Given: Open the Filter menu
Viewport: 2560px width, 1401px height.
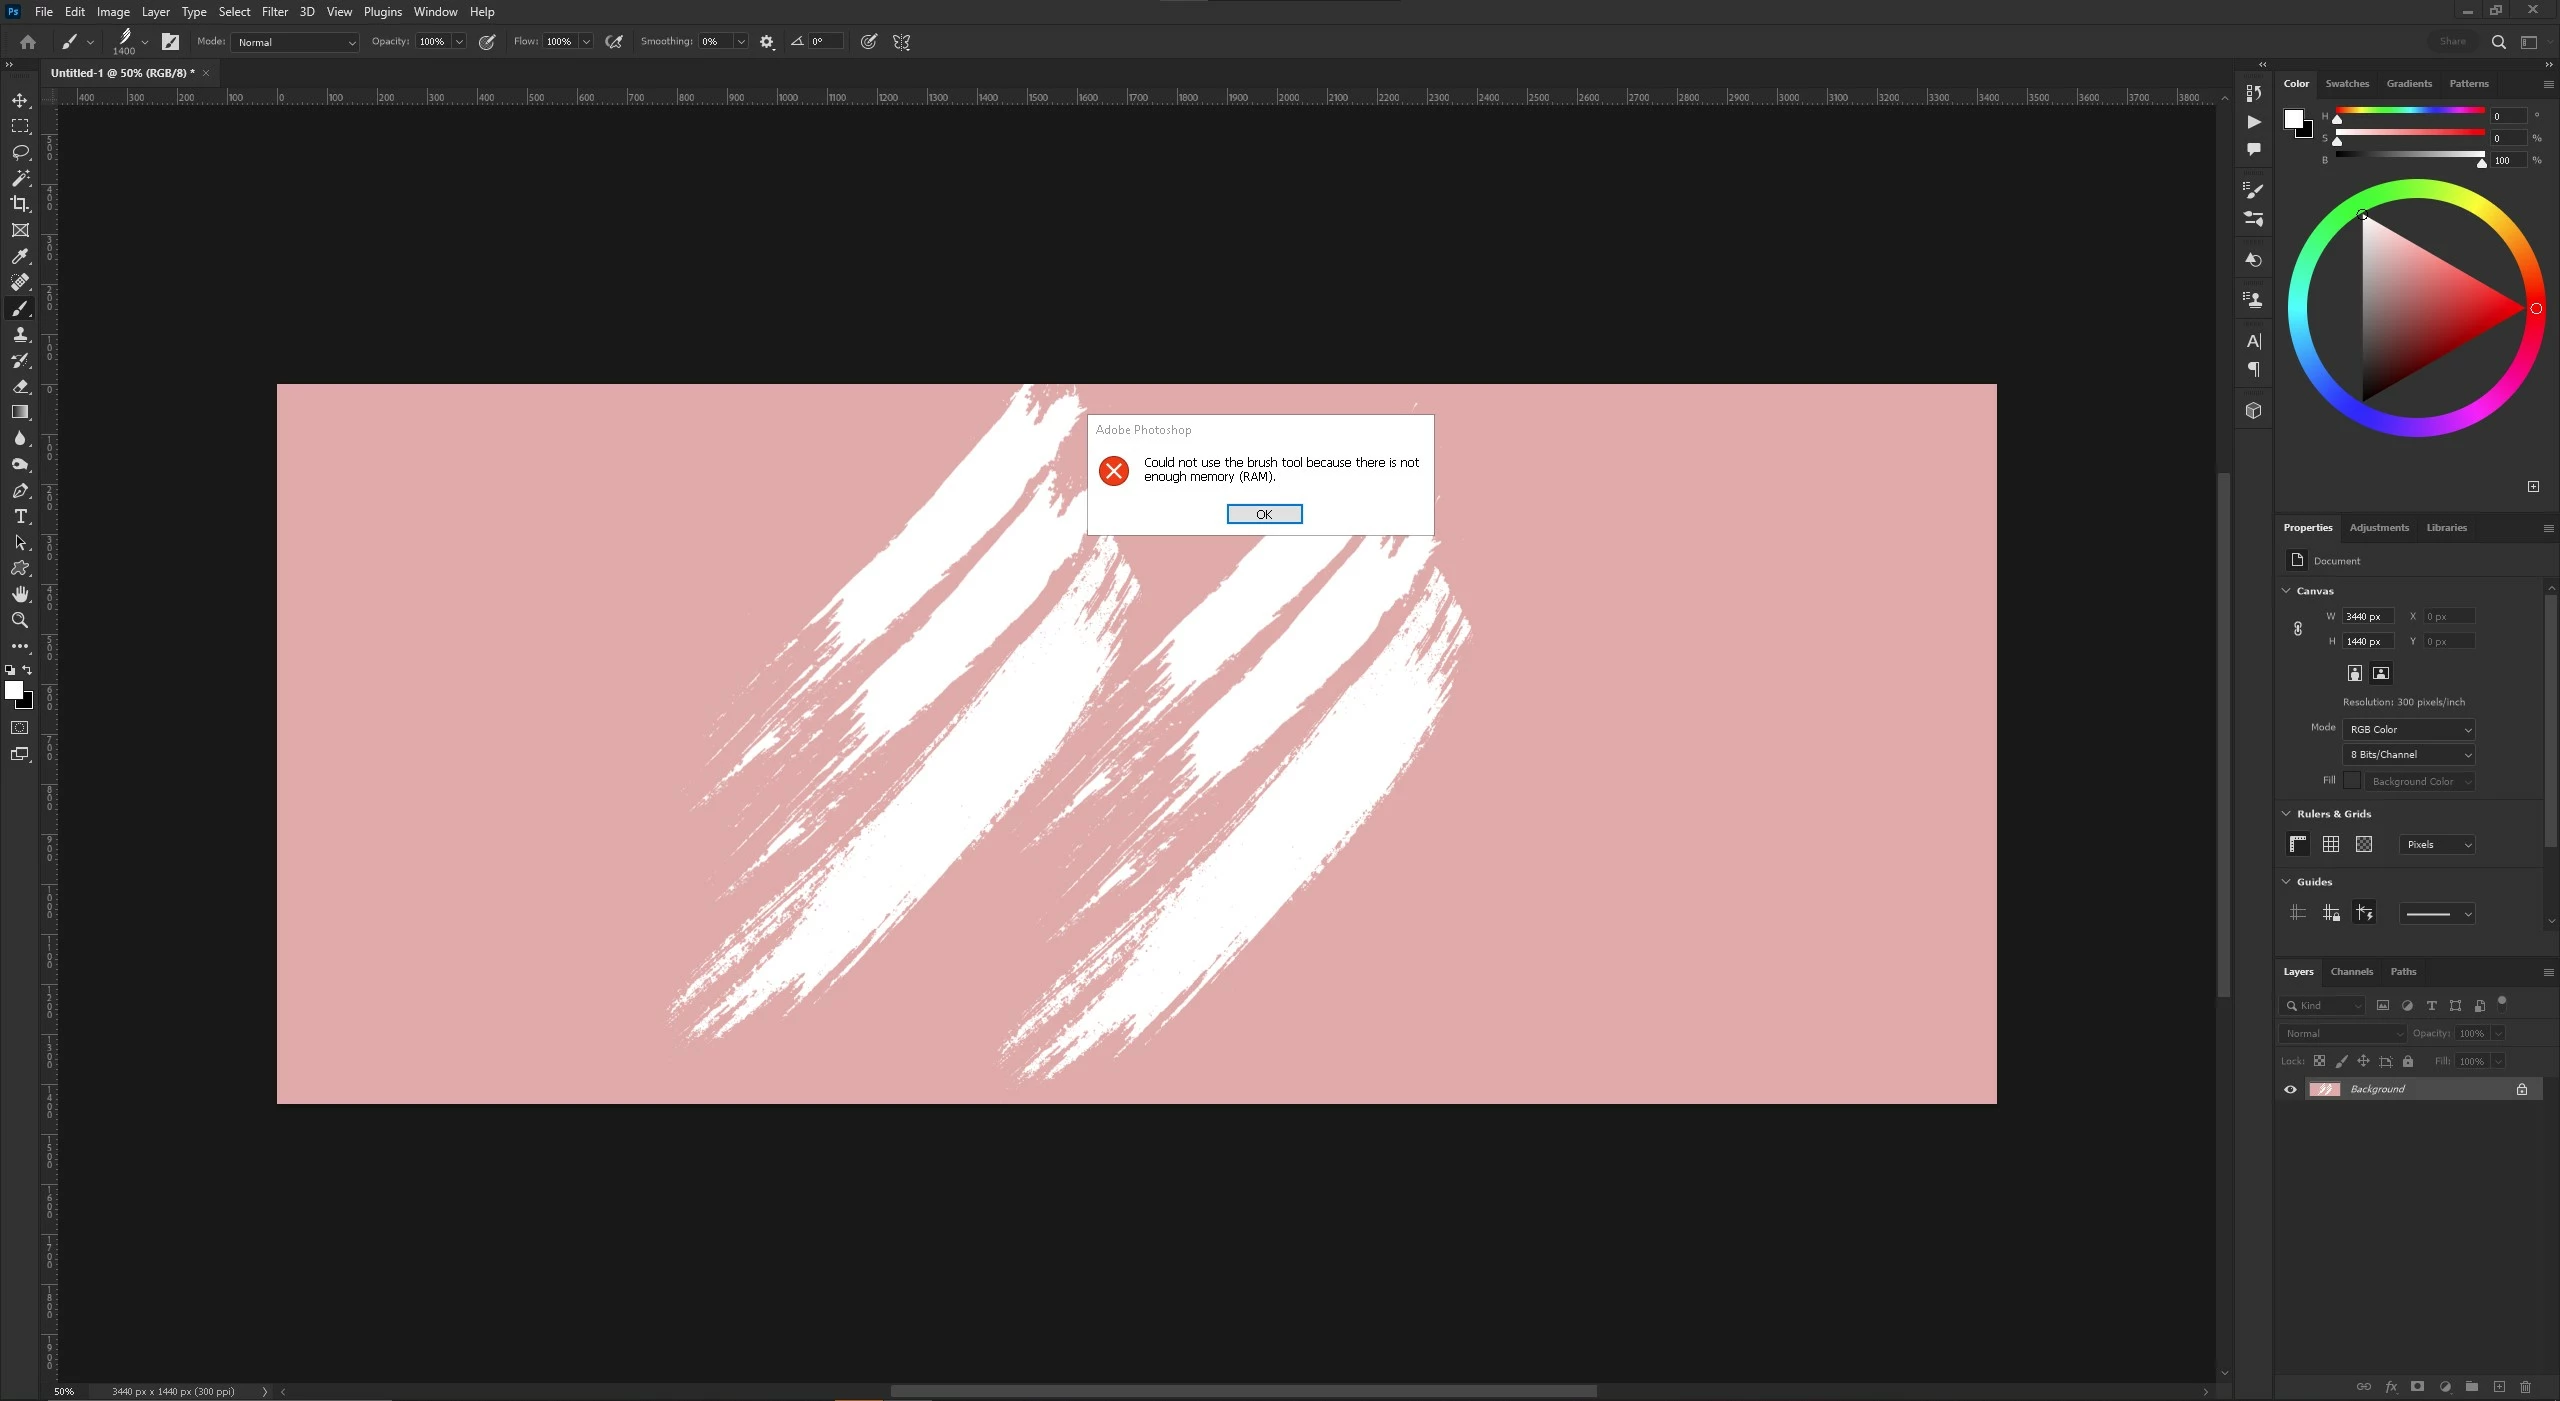Looking at the screenshot, I should pos(274,12).
